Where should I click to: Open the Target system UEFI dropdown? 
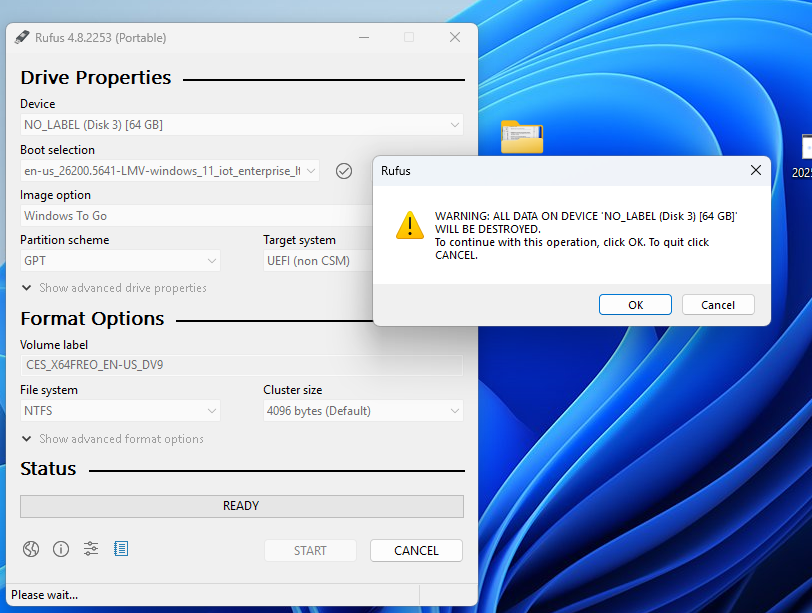point(318,261)
